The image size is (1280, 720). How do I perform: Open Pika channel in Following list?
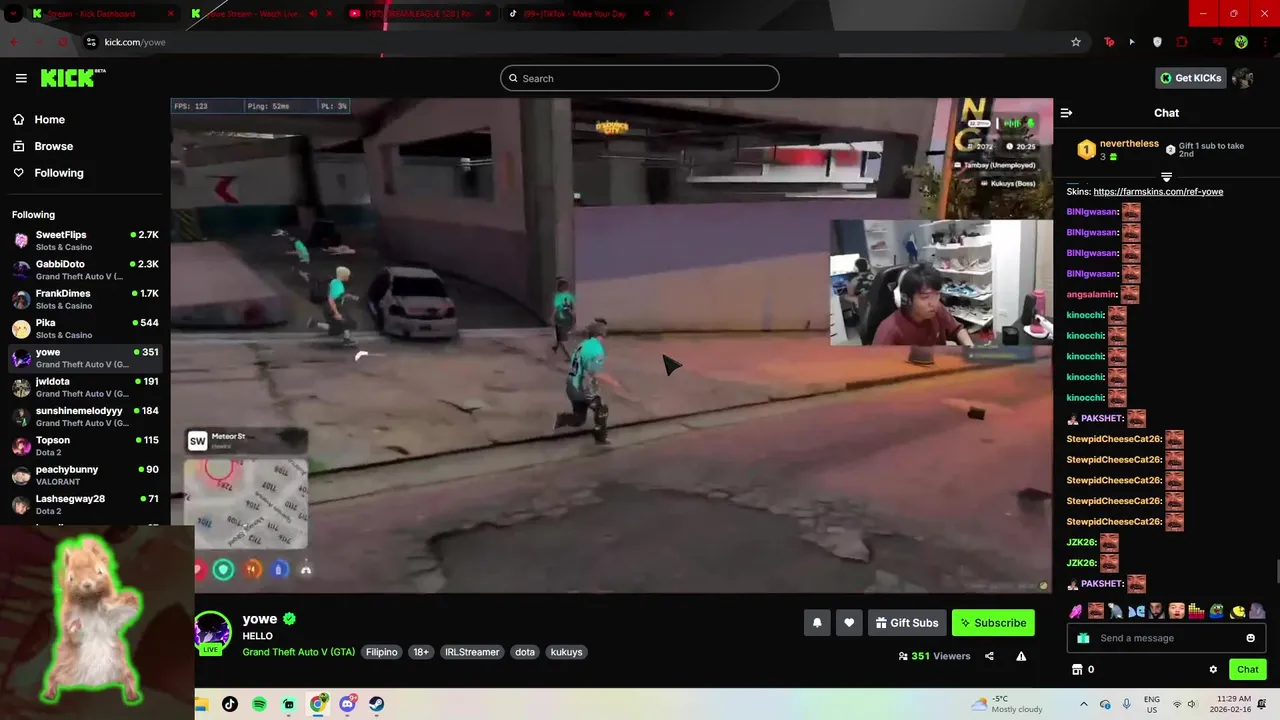(85, 328)
